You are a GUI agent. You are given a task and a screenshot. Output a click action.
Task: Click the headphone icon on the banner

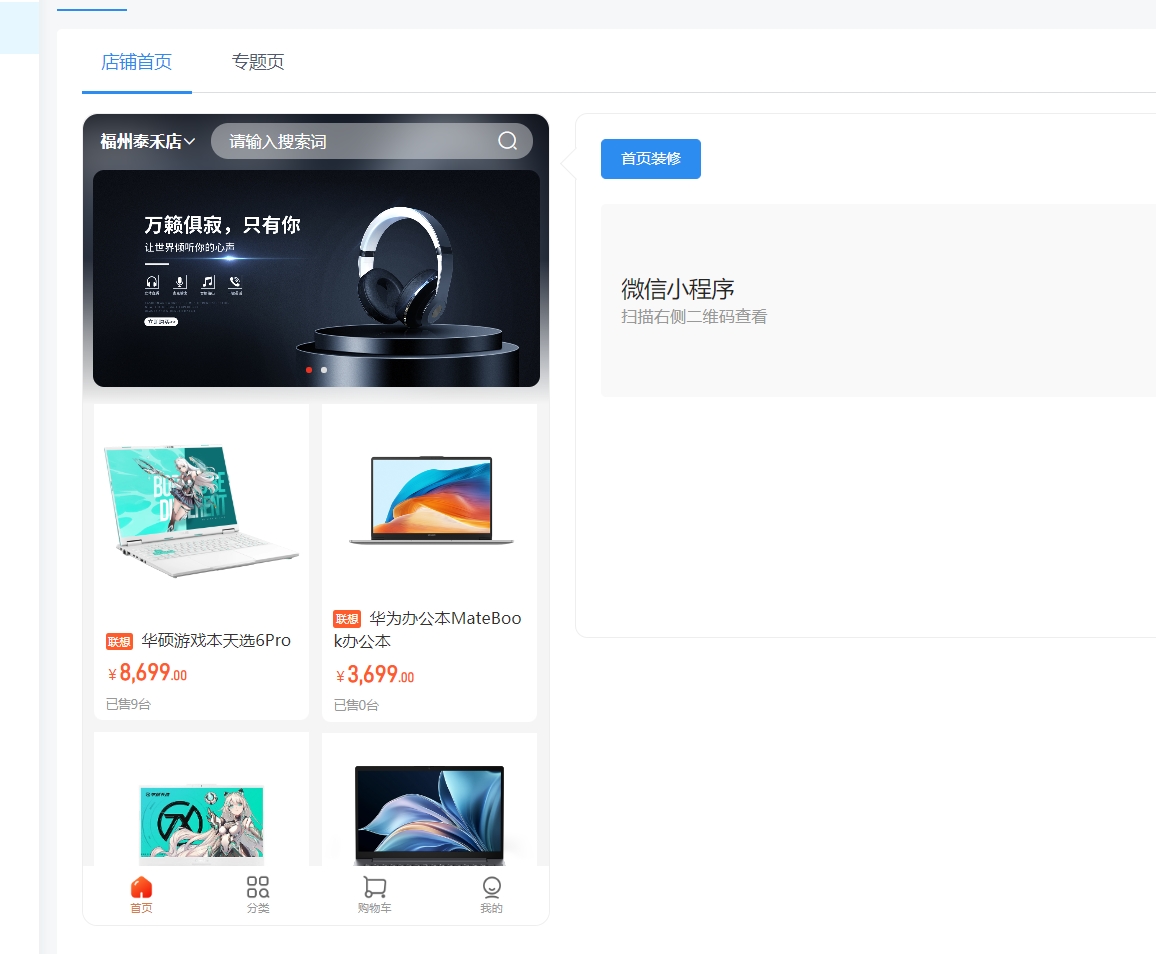tap(152, 283)
